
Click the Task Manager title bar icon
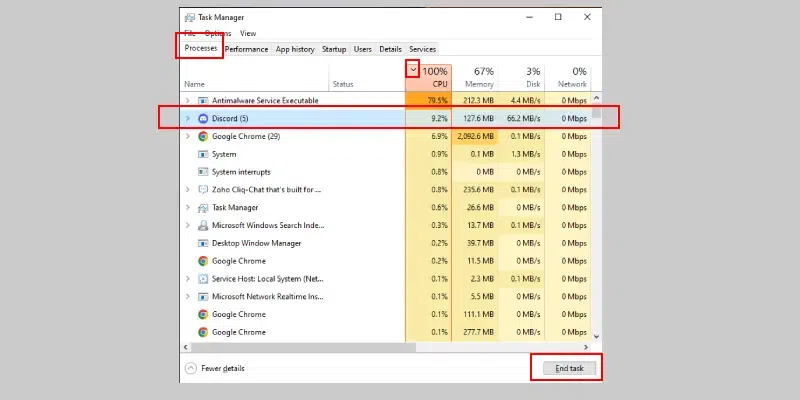(x=189, y=17)
